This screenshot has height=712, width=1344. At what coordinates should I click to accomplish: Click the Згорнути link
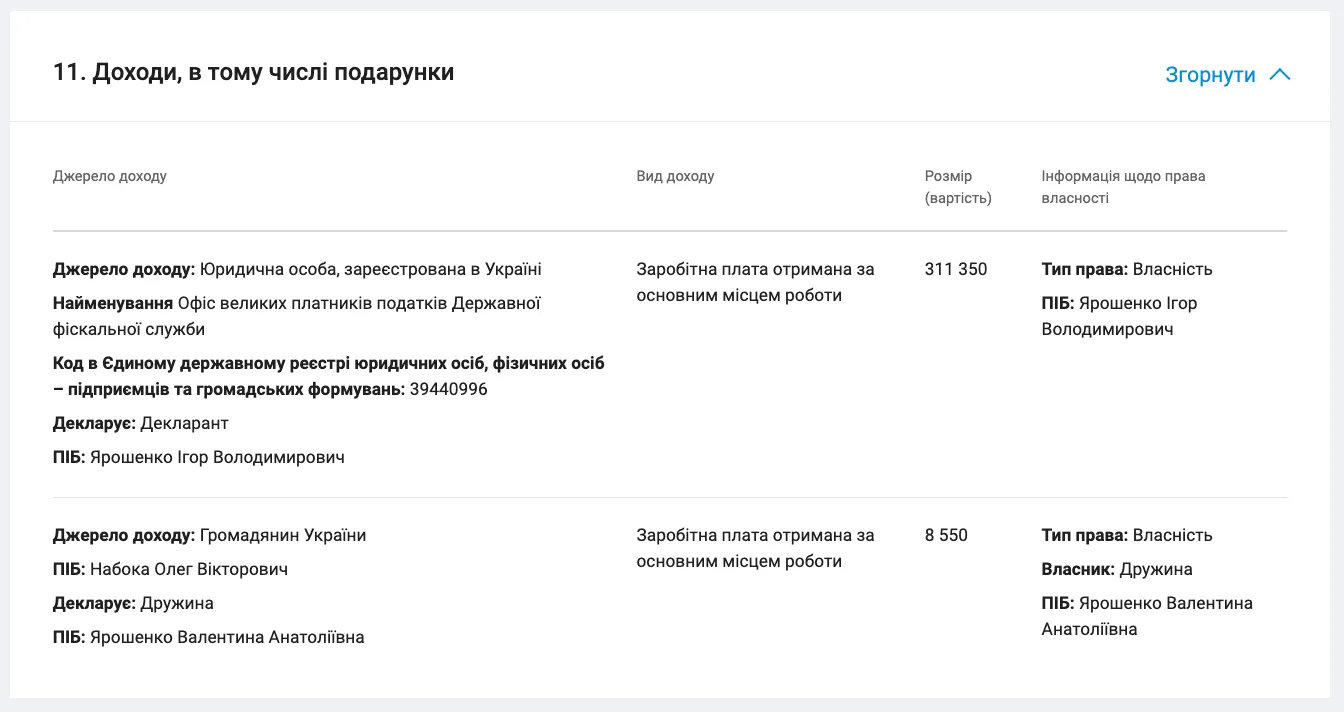pyautogui.click(x=1210, y=75)
